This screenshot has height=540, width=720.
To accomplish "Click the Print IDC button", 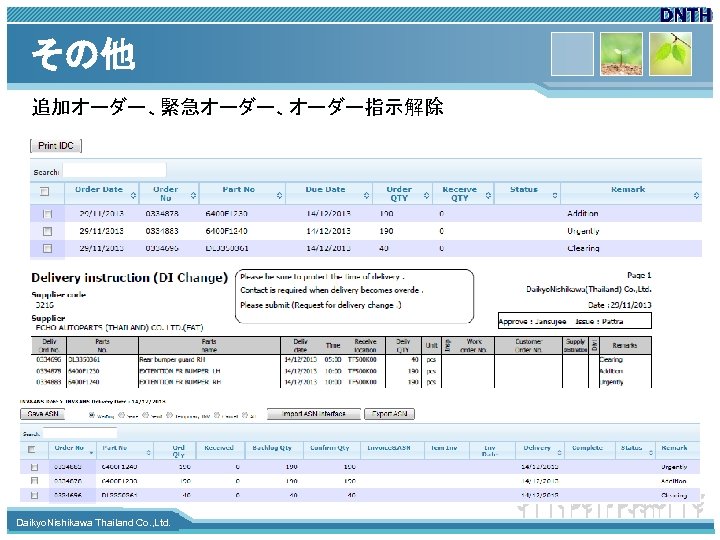I will (x=56, y=146).
